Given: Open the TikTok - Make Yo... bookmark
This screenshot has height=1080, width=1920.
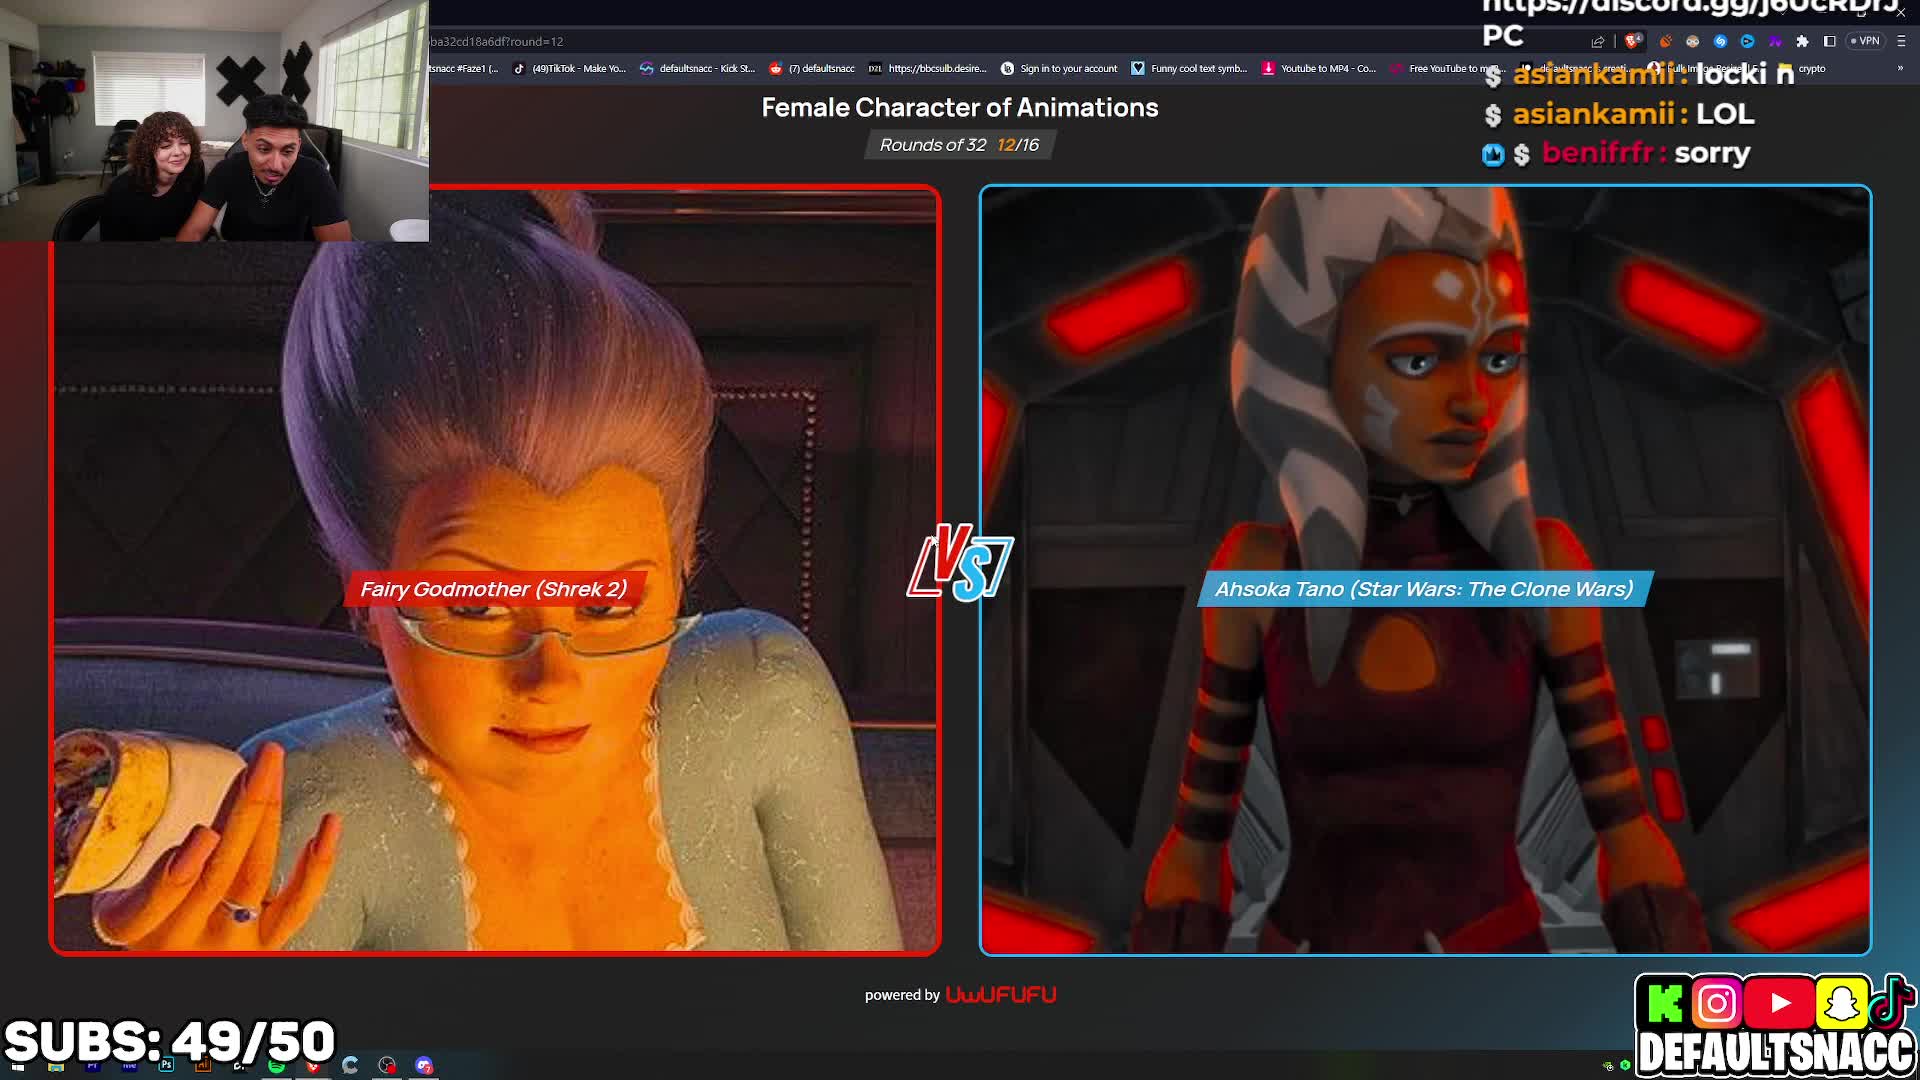Looking at the screenshot, I should click(x=569, y=69).
